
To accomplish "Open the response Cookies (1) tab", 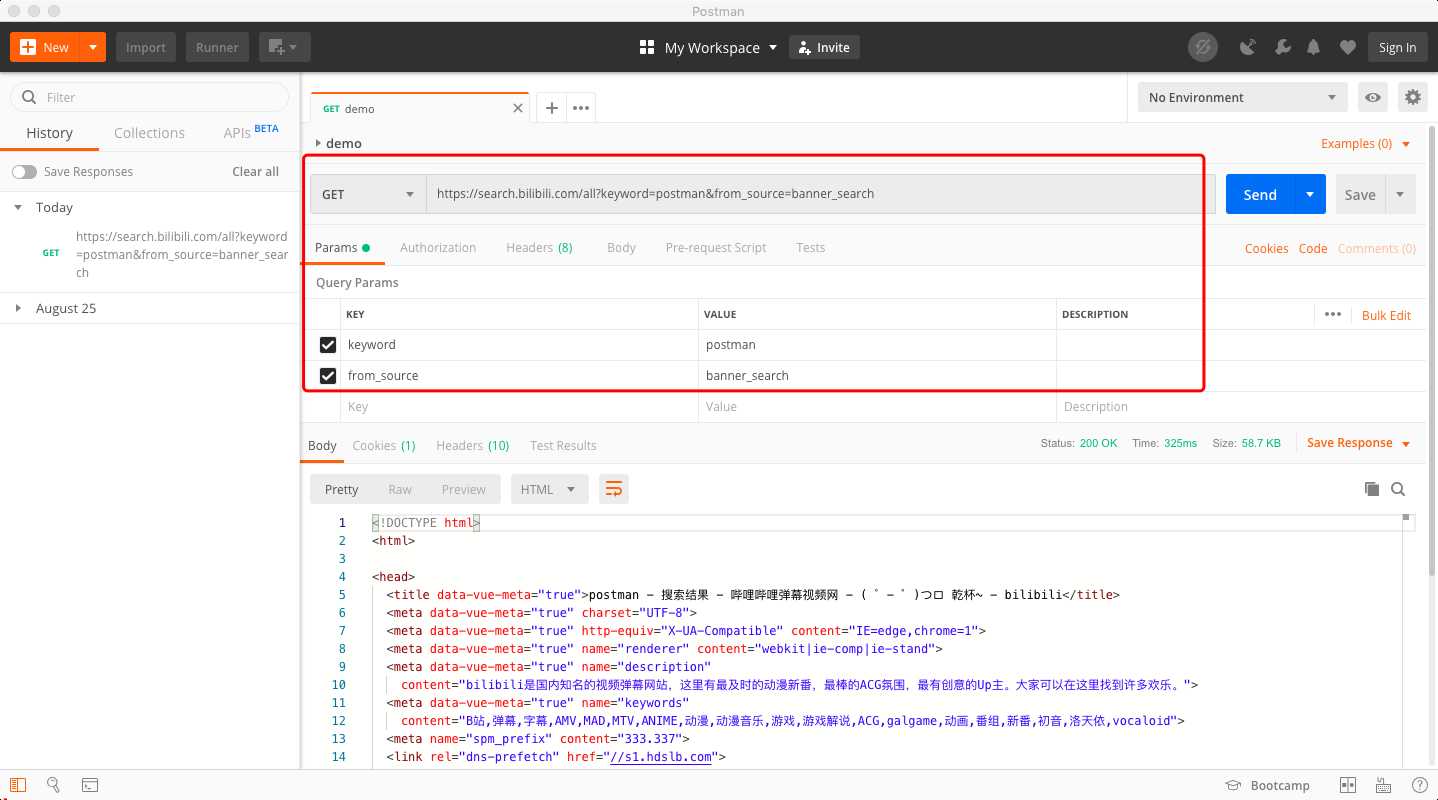I will (384, 445).
